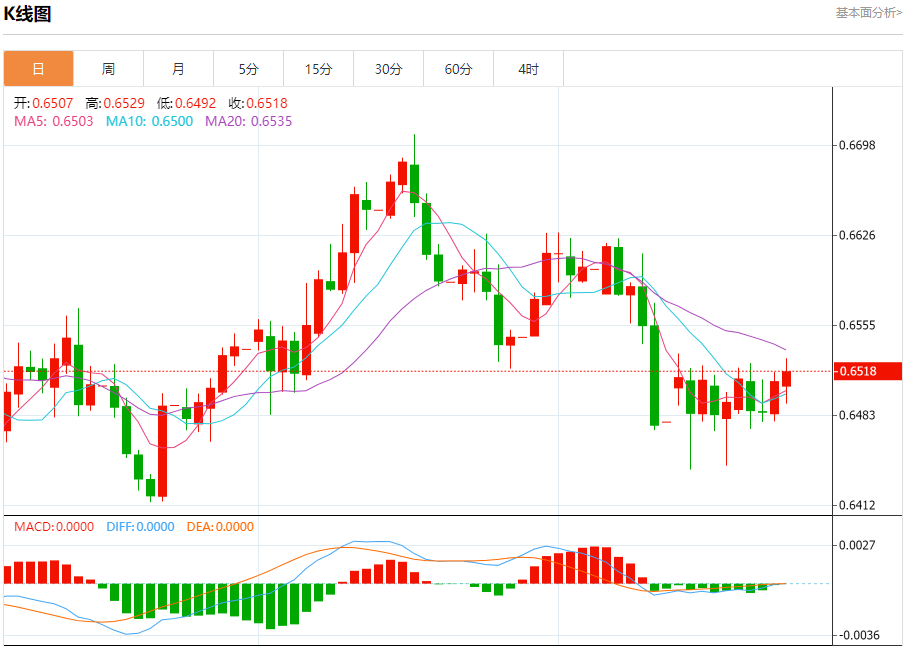The image size is (910, 646).
Task: Click the red 0.6518 current price tag
Action: pos(868,371)
